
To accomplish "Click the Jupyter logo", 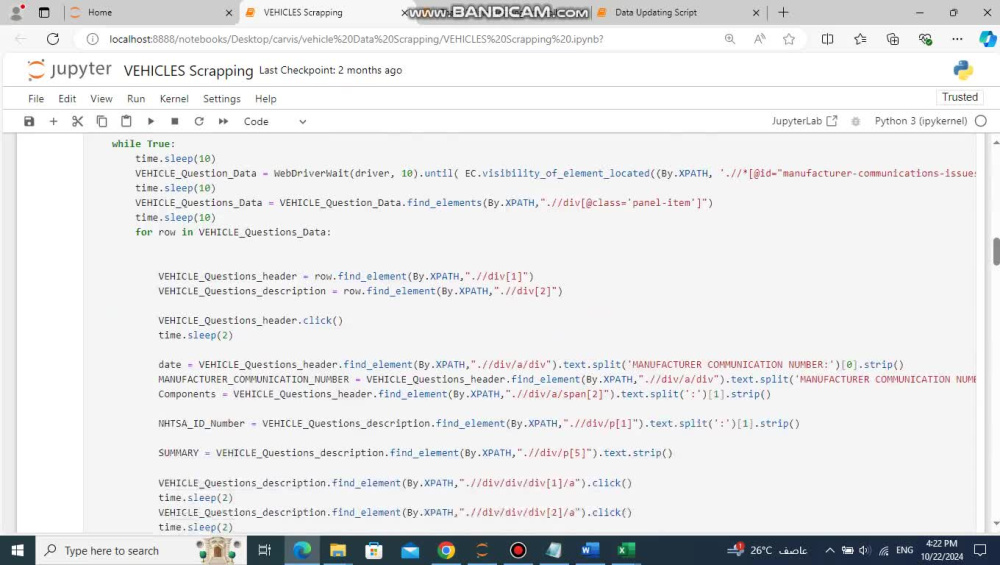I will [70, 70].
